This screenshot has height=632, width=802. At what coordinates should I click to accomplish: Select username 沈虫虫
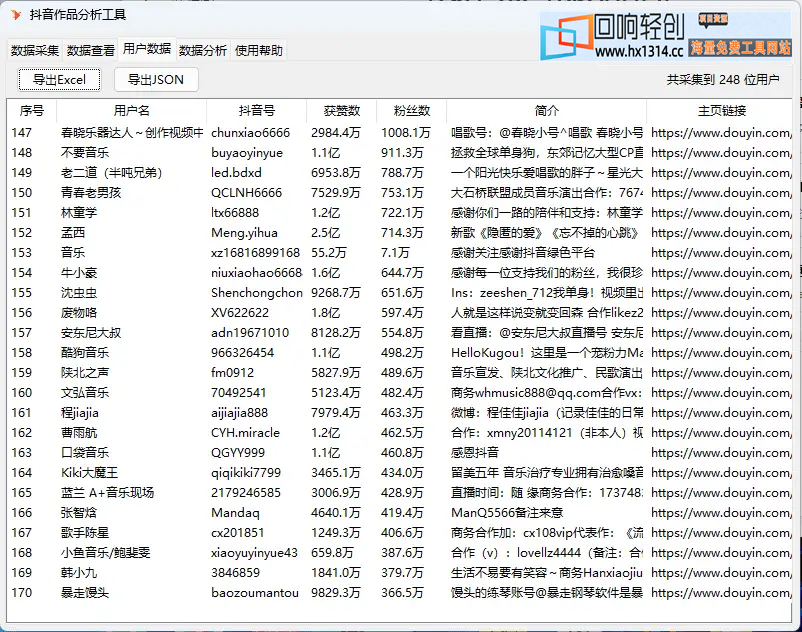coord(79,293)
